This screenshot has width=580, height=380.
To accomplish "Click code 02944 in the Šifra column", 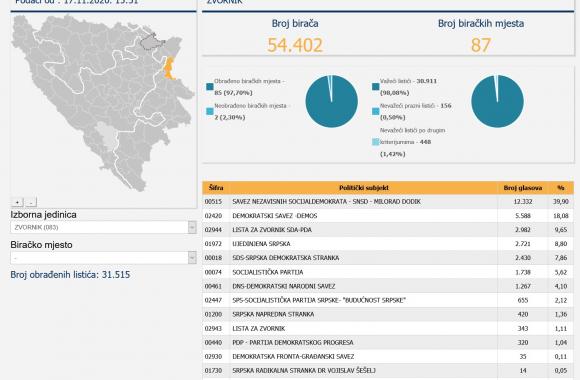I will (x=213, y=230).
